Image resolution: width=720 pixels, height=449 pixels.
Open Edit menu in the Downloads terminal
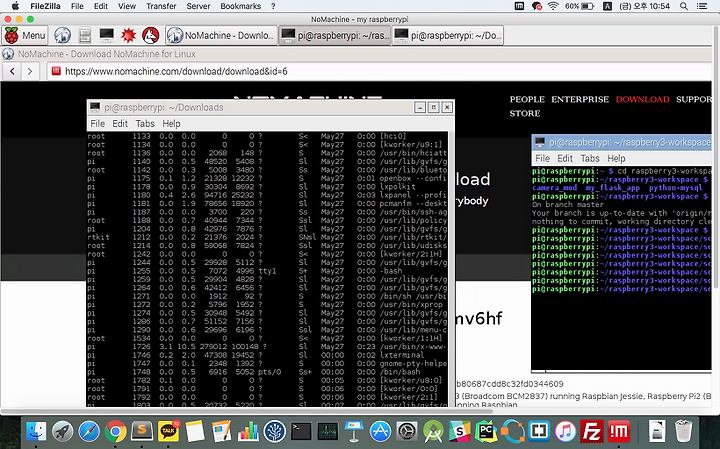[120, 123]
